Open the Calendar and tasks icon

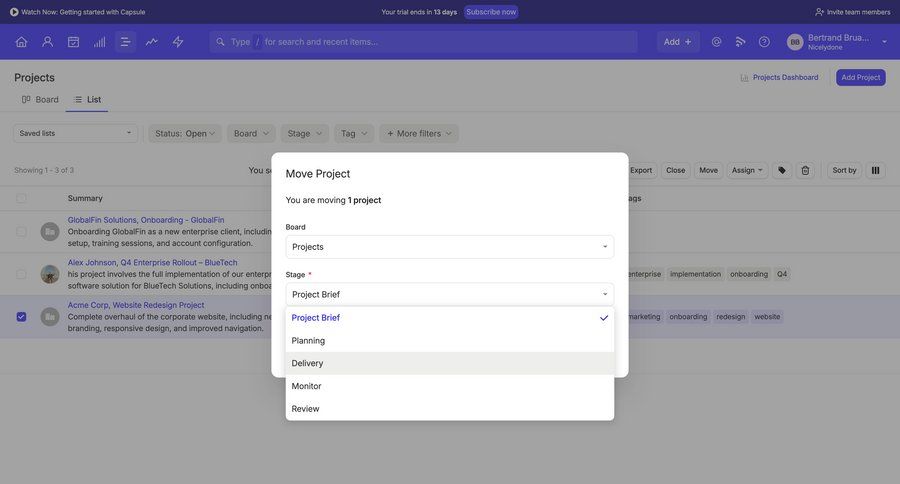pyautogui.click(x=73, y=42)
